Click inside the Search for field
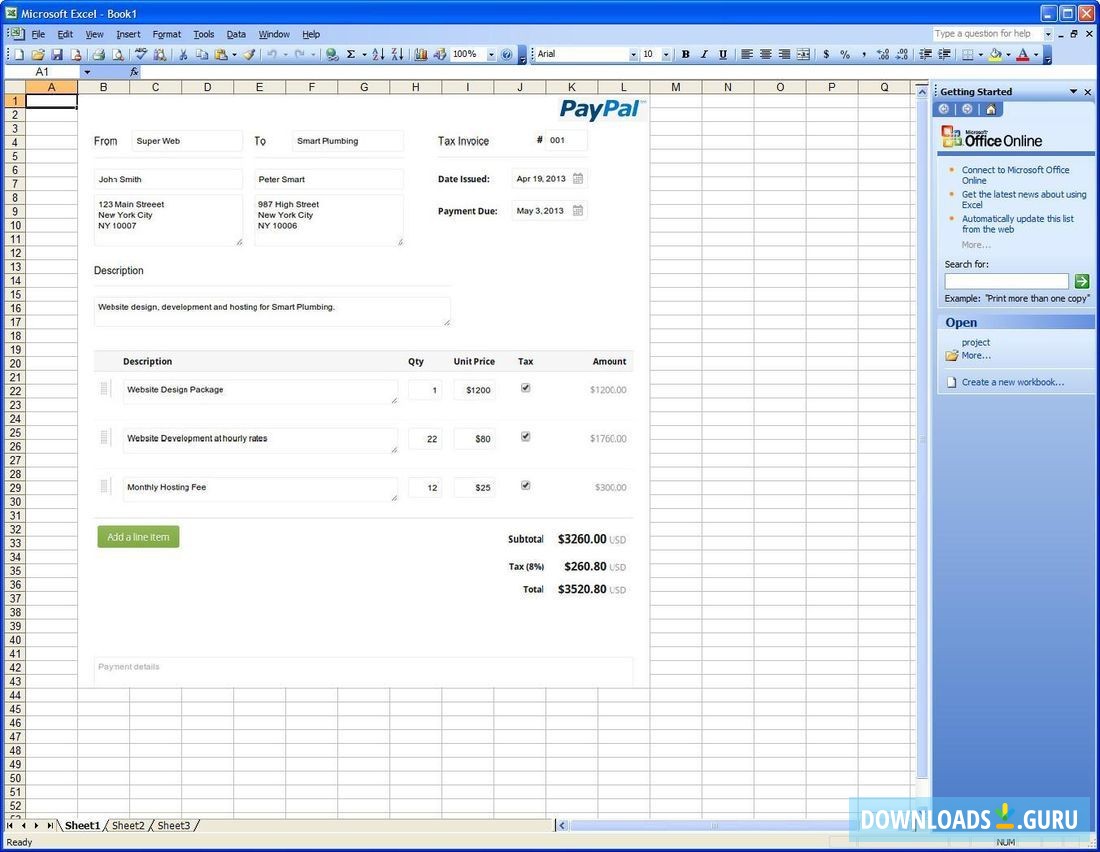This screenshot has height=852, width=1100. point(1005,281)
